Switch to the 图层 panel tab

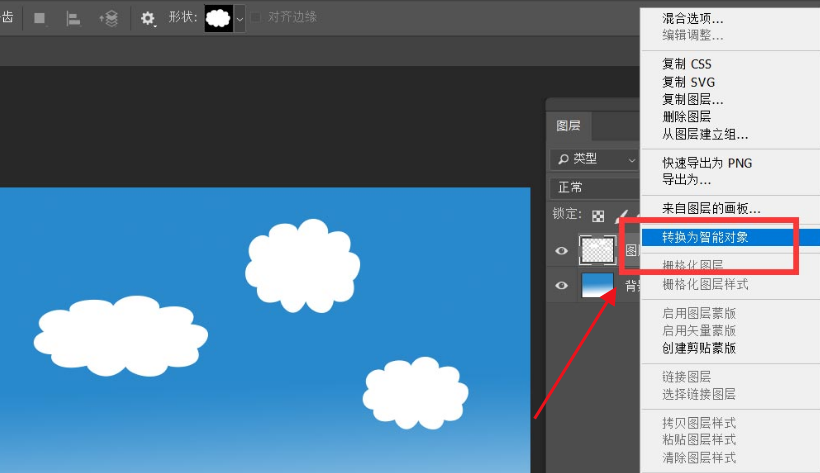point(568,126)
